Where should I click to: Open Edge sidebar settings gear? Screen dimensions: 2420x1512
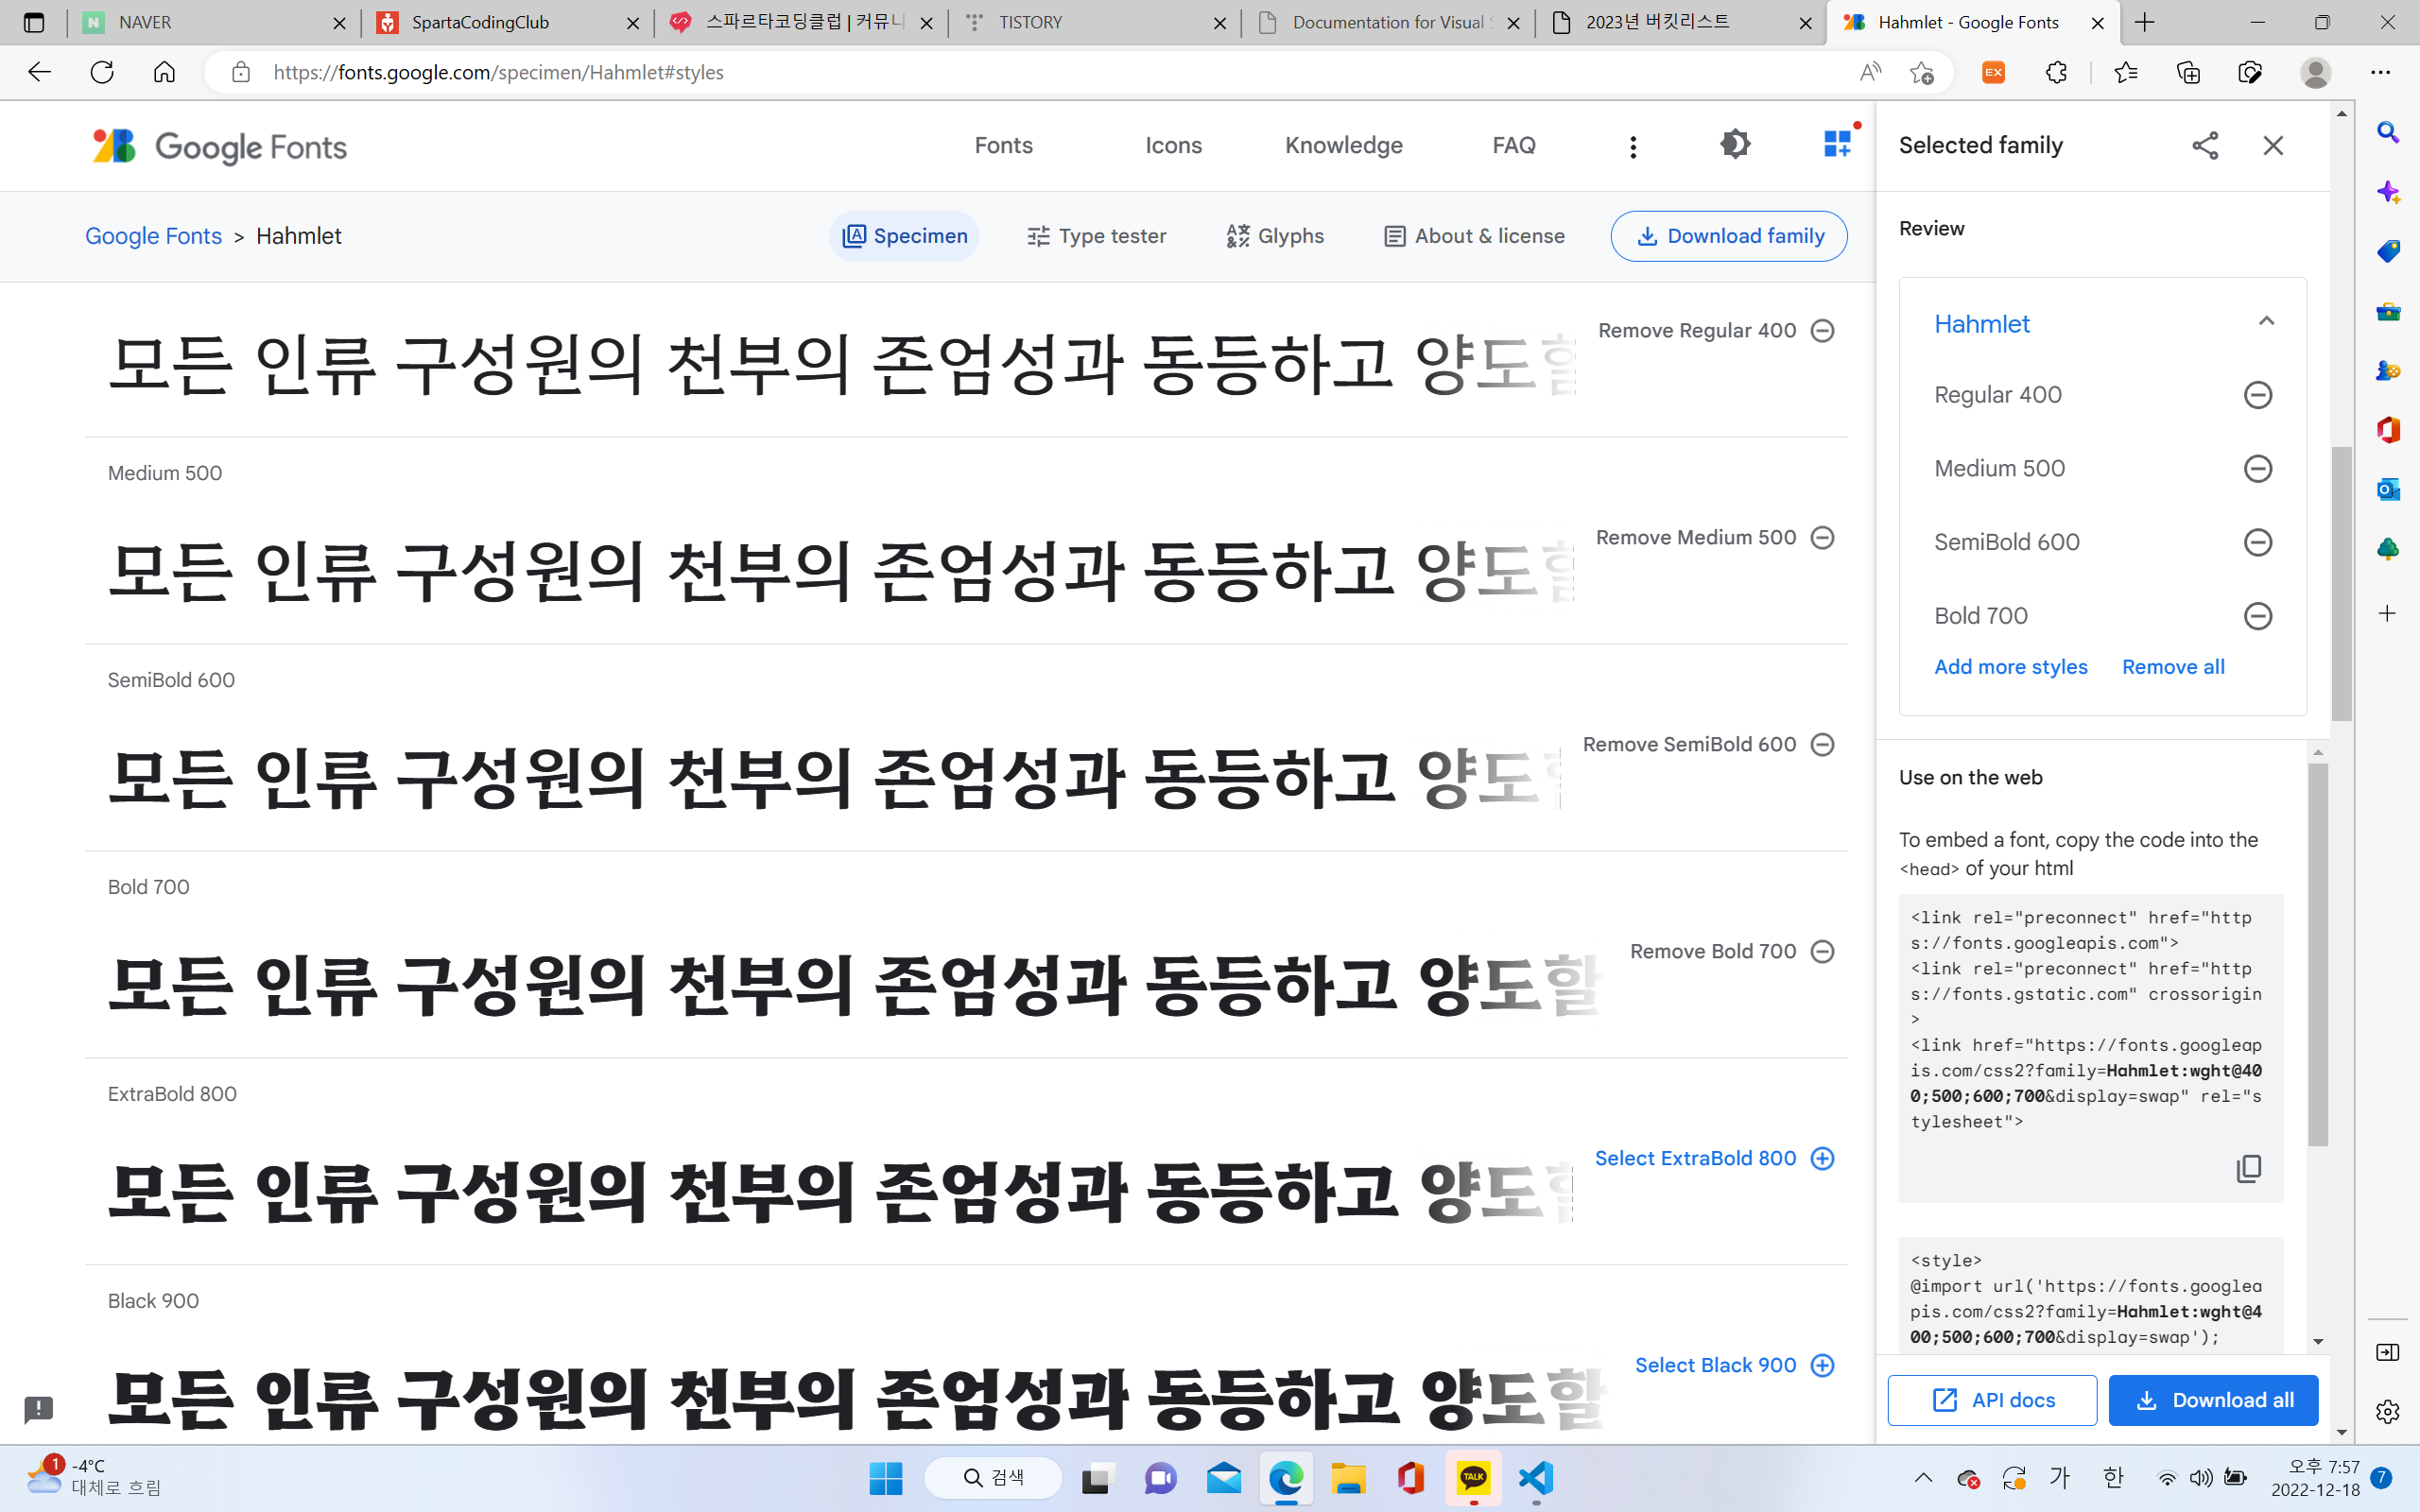point(2388,1411)
